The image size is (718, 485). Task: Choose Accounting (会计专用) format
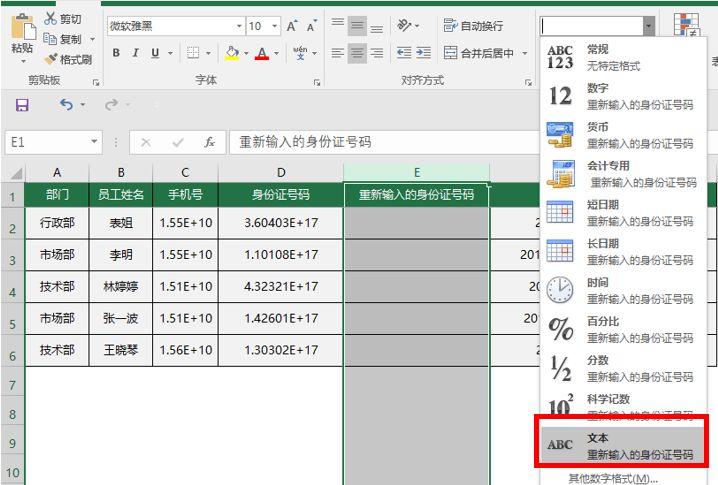click(x=622, y=174)
